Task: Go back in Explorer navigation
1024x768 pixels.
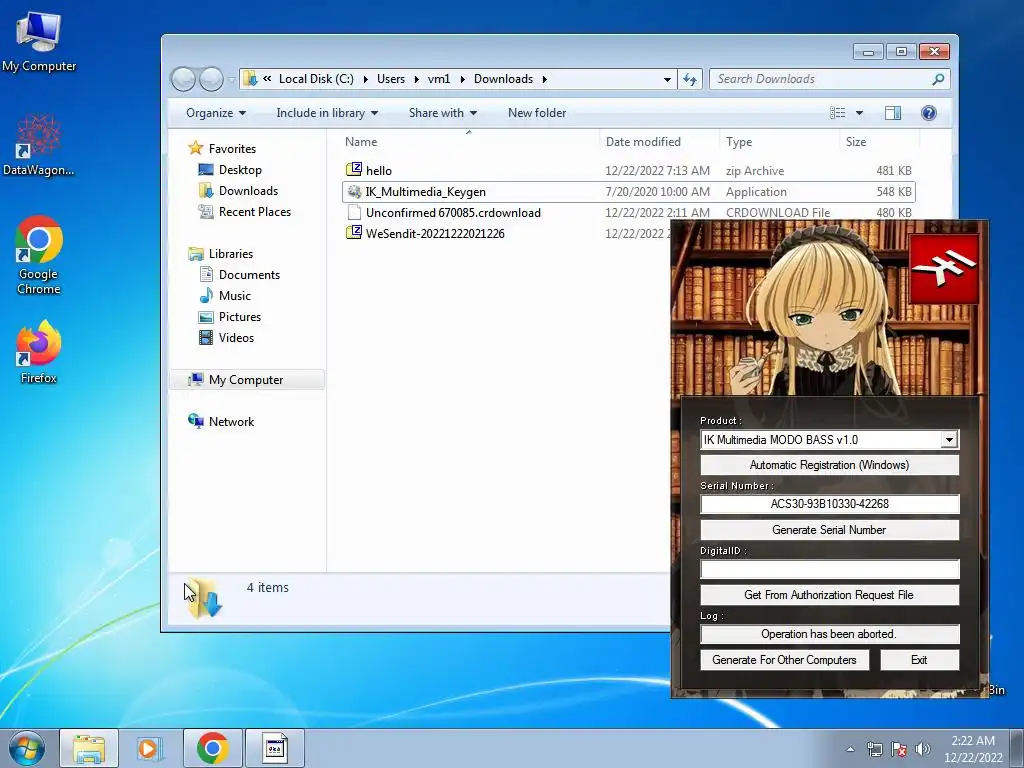Action: tap(184, 79)
